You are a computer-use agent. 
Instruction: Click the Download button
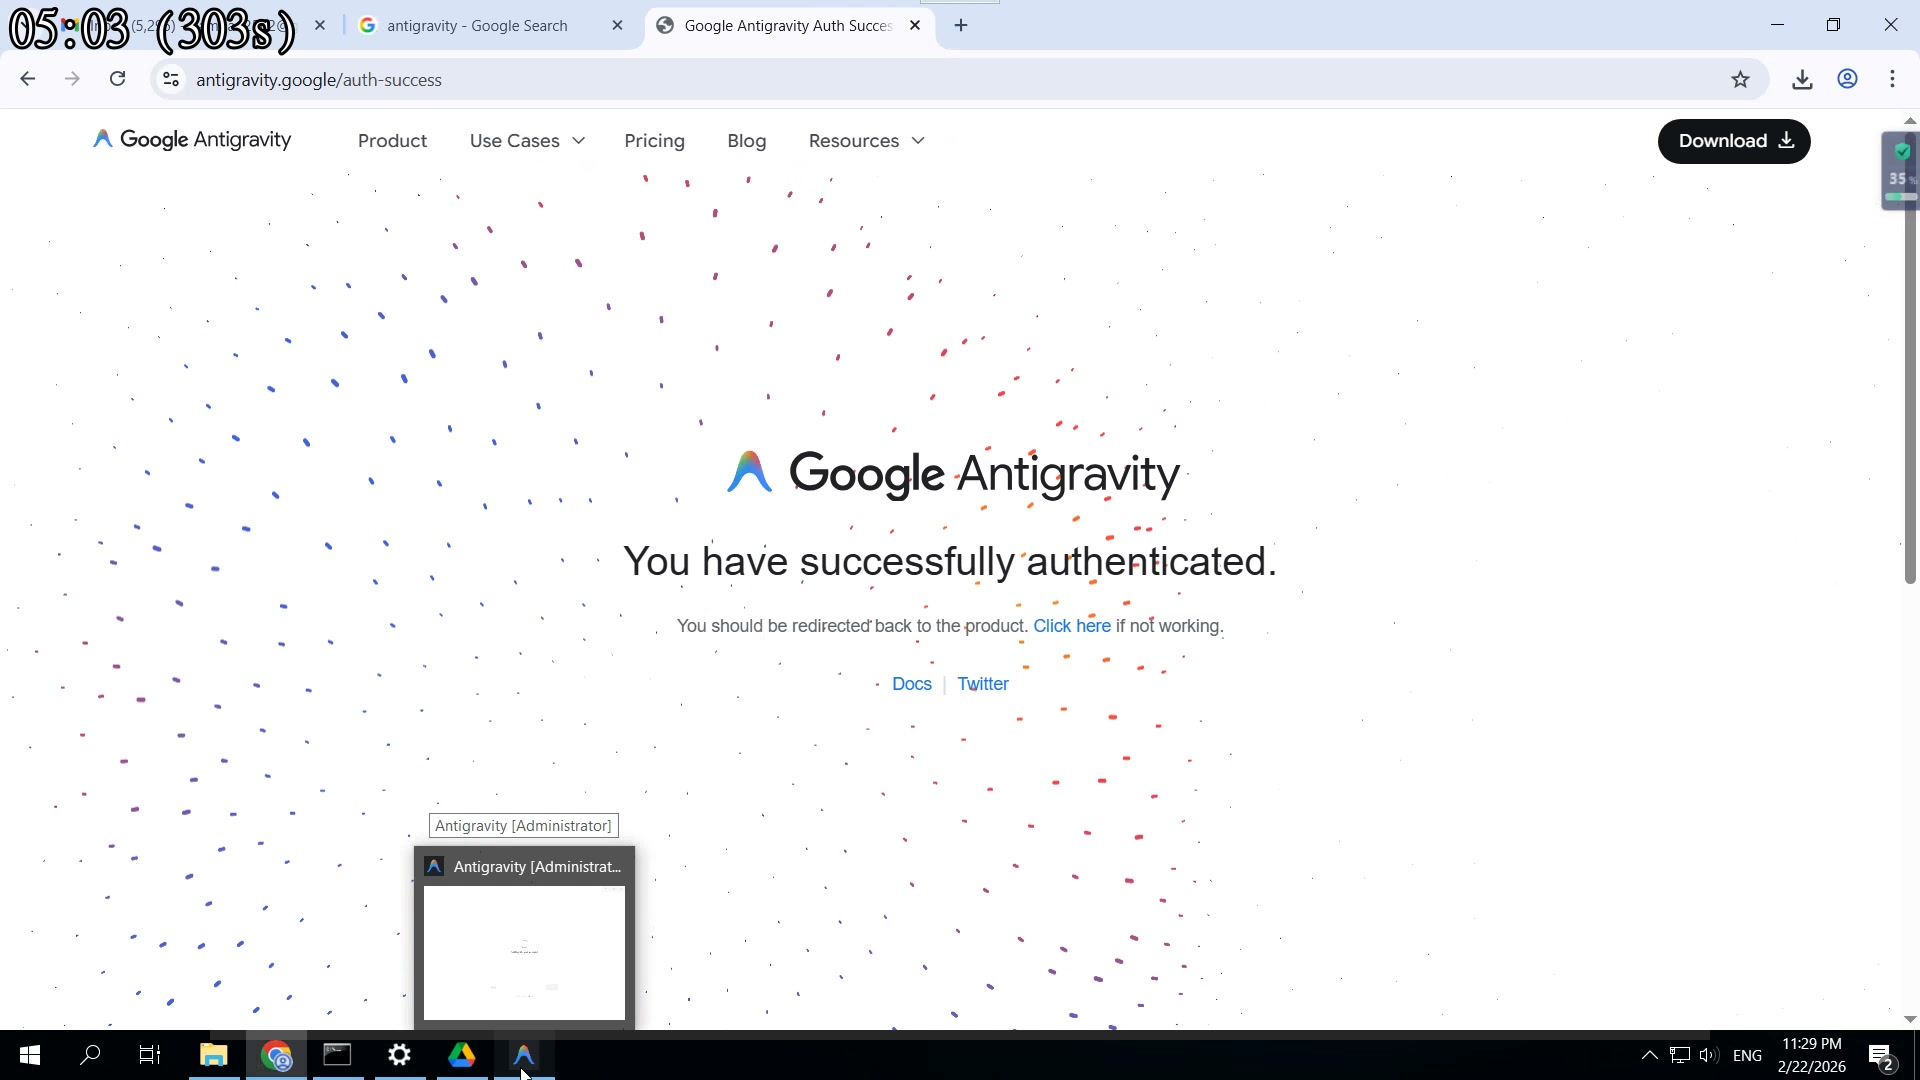(1733, 141)
